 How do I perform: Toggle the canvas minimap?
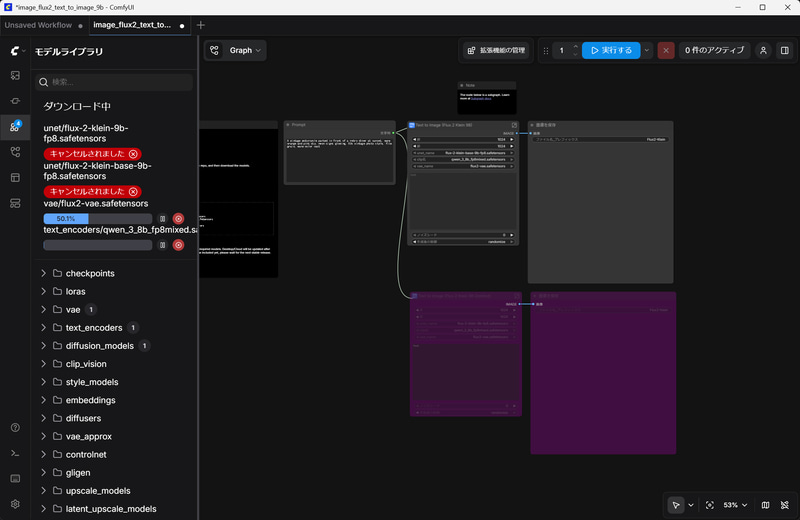765,505
